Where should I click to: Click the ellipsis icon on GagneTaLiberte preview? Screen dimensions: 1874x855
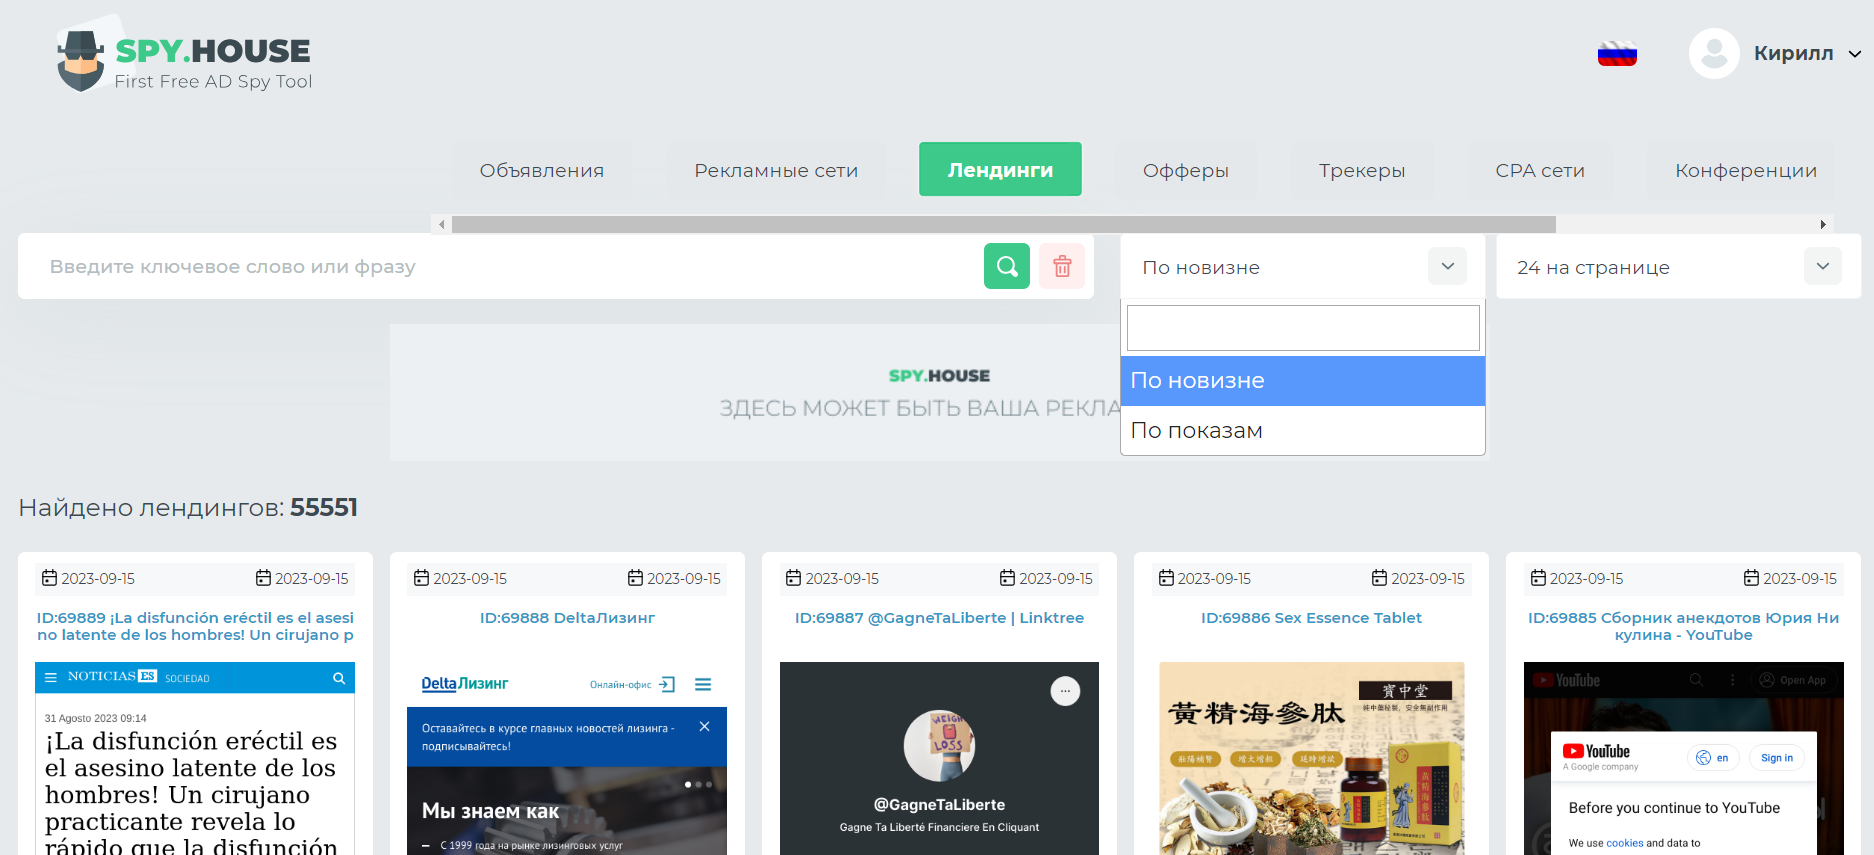[x=1065, y=691]
